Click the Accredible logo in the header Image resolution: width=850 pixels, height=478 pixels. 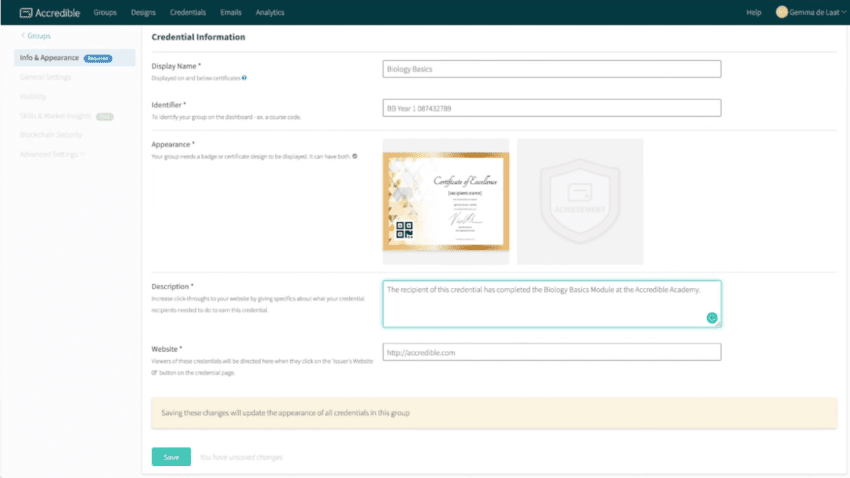[49, 12]
